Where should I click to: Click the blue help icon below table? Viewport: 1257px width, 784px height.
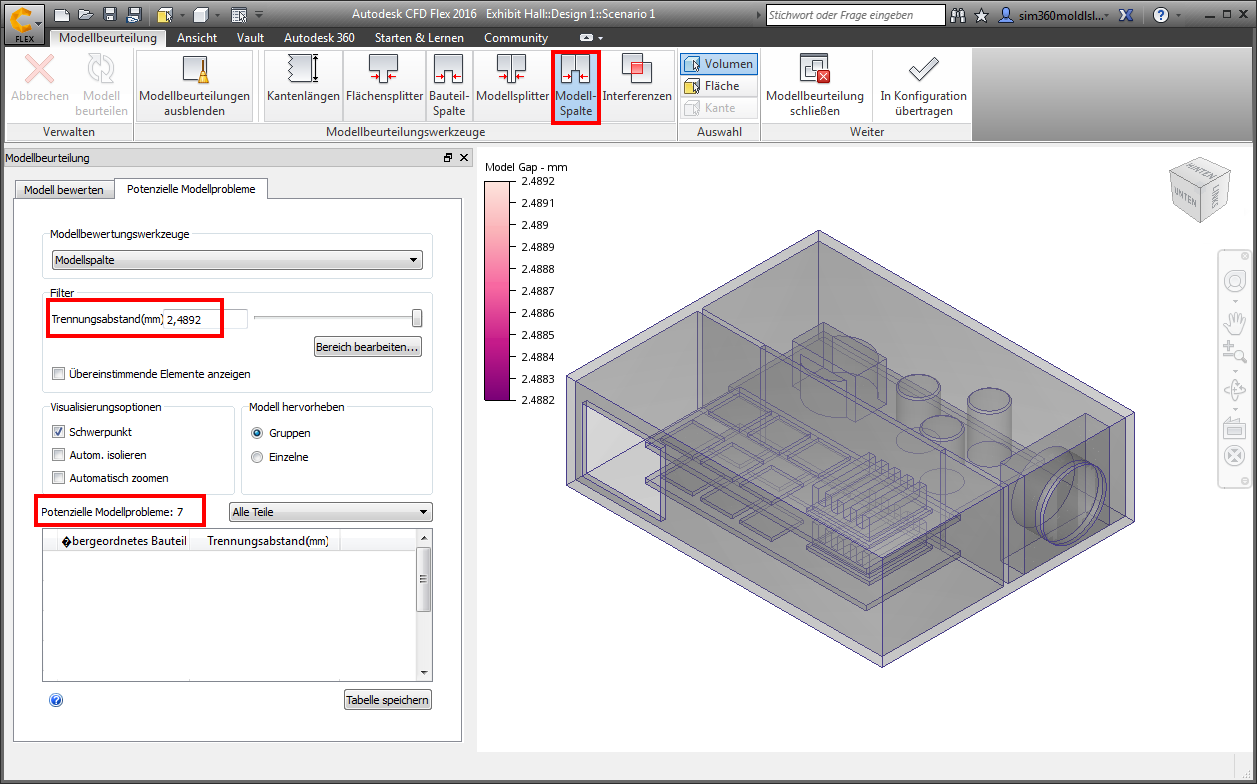pos(56,700)
